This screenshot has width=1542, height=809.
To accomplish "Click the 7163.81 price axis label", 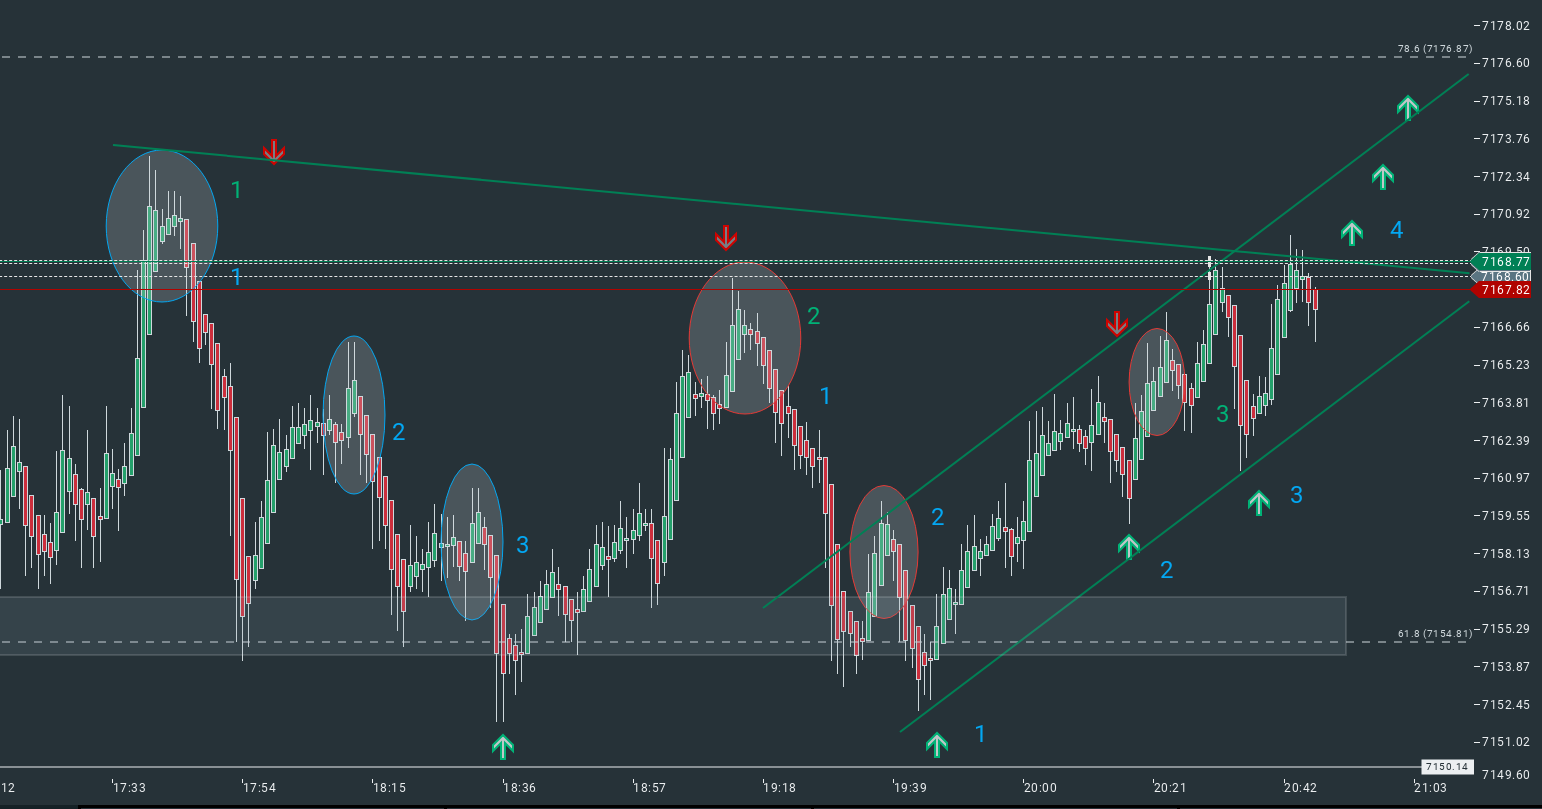I will [x=1508, y=403].
